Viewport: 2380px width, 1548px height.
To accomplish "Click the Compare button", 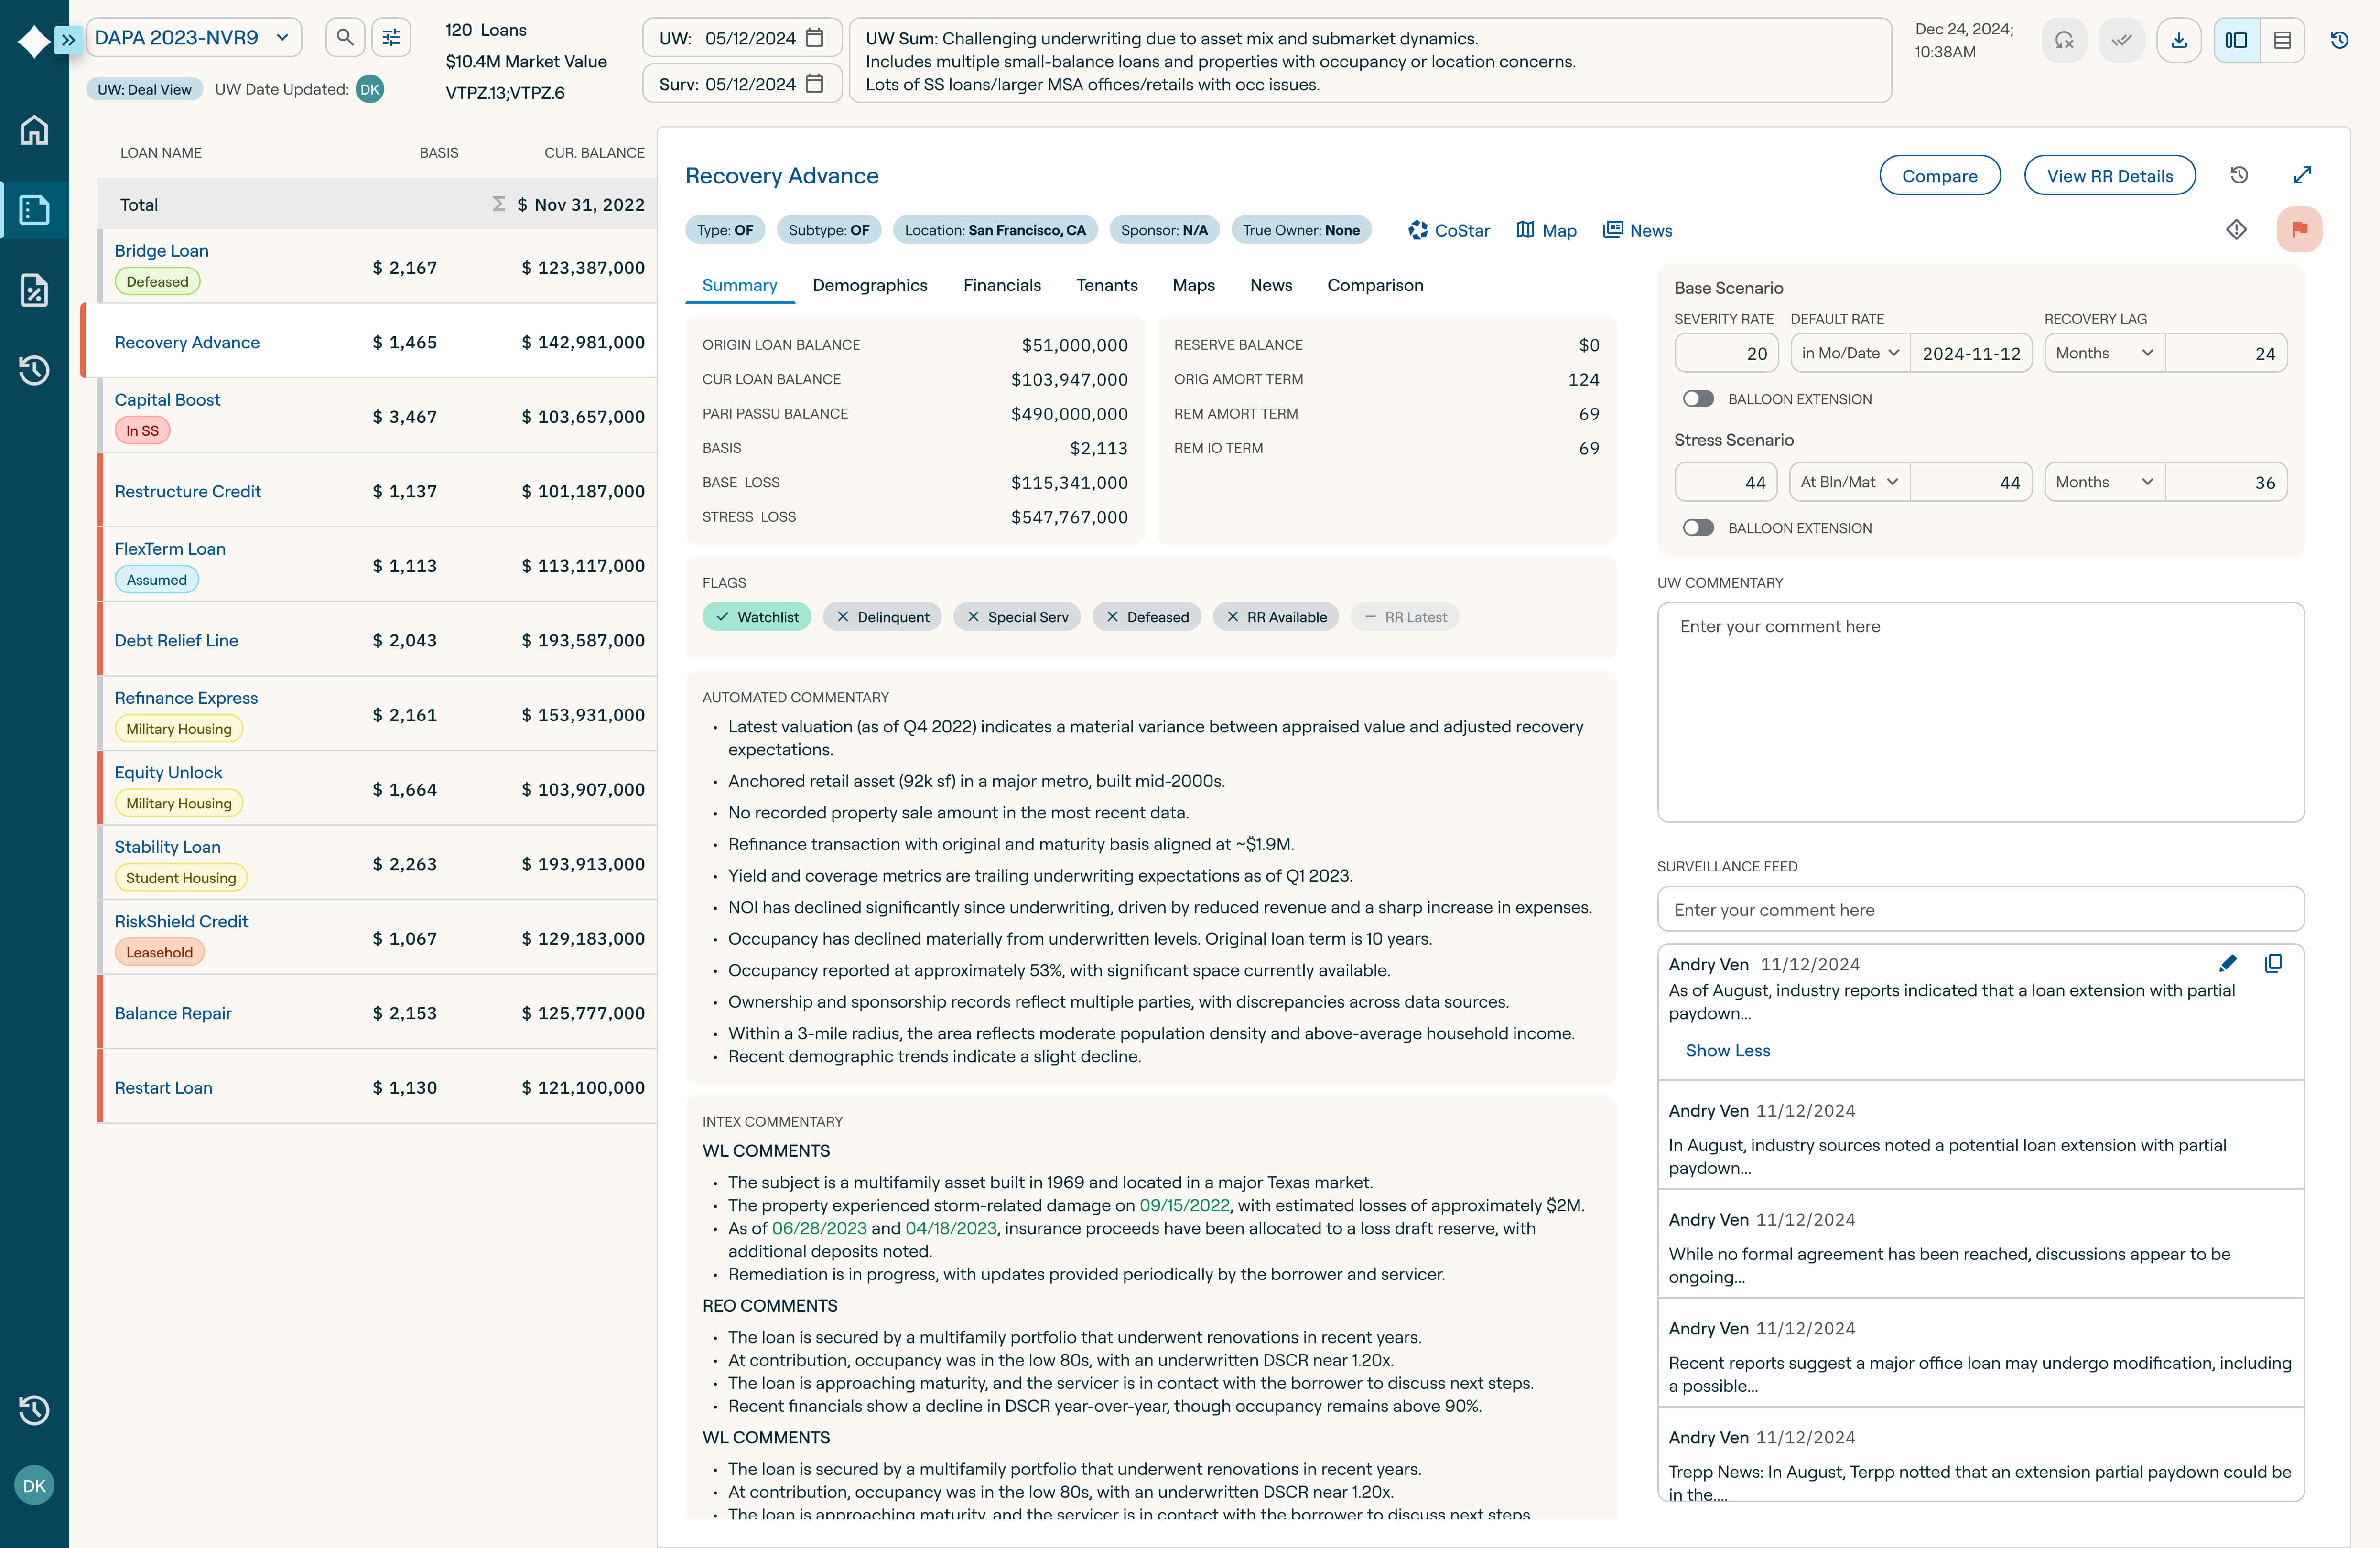I will pyautogui.click(x=1939, y=176).
